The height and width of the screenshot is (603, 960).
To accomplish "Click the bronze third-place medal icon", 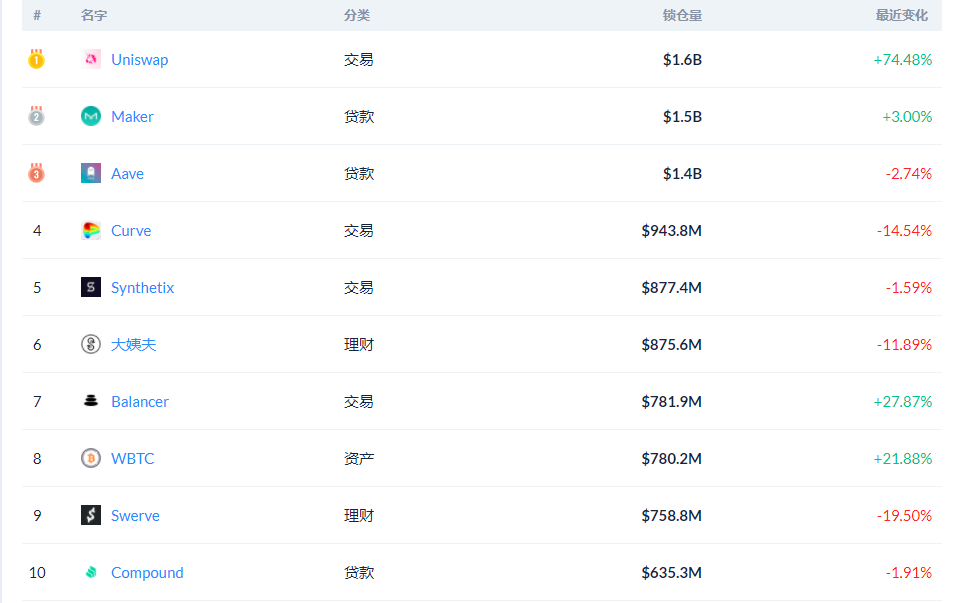I will (37, 173).
